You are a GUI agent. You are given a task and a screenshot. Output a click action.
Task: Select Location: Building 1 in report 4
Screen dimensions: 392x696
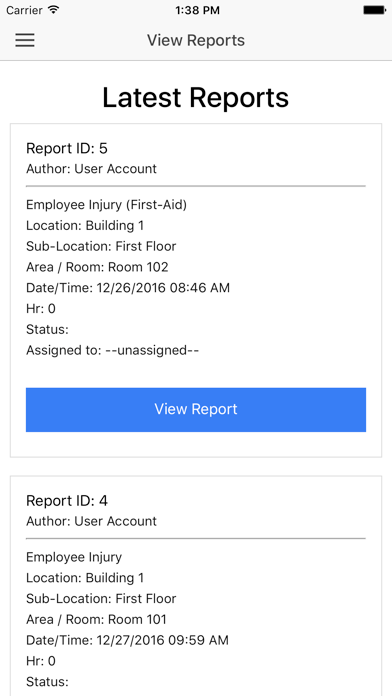click(x=85, y=578)
